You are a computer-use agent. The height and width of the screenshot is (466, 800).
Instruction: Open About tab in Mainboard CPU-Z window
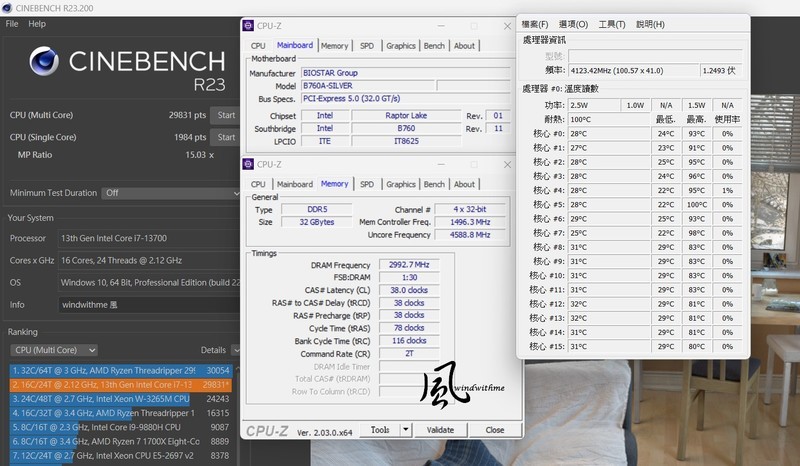[464, 46]
